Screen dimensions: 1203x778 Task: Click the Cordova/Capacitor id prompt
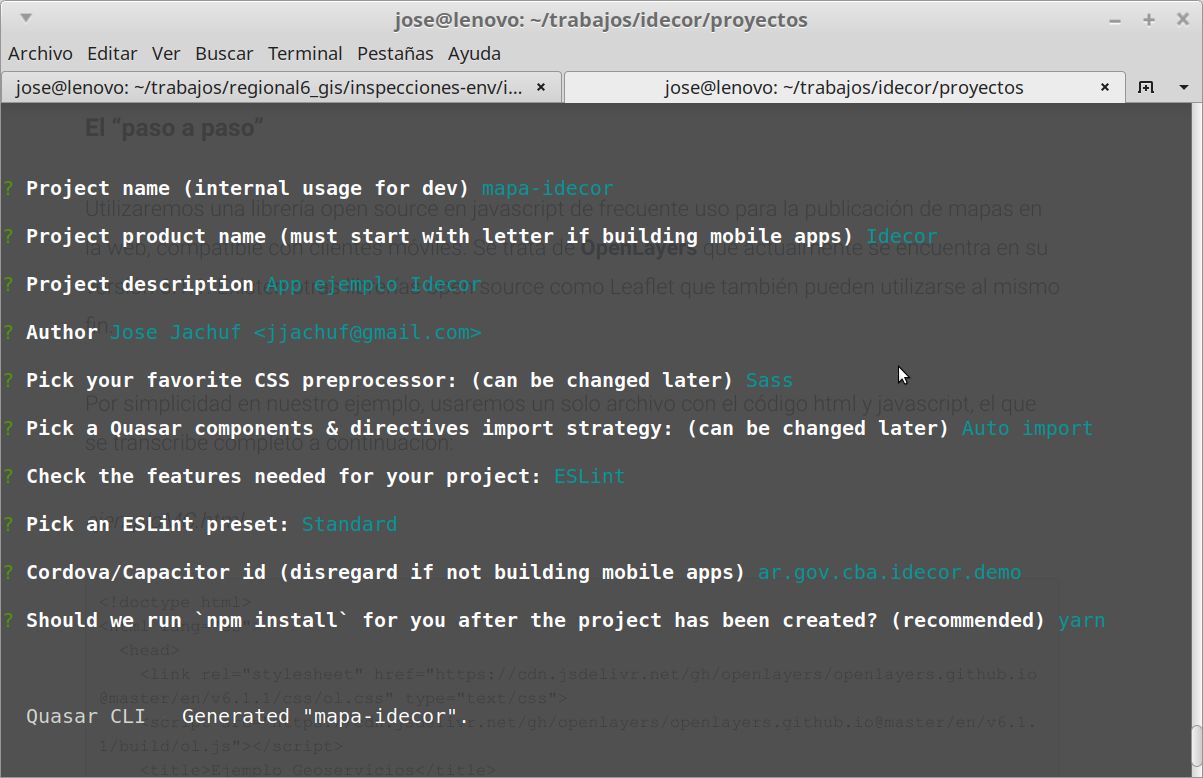click(386, 572)
